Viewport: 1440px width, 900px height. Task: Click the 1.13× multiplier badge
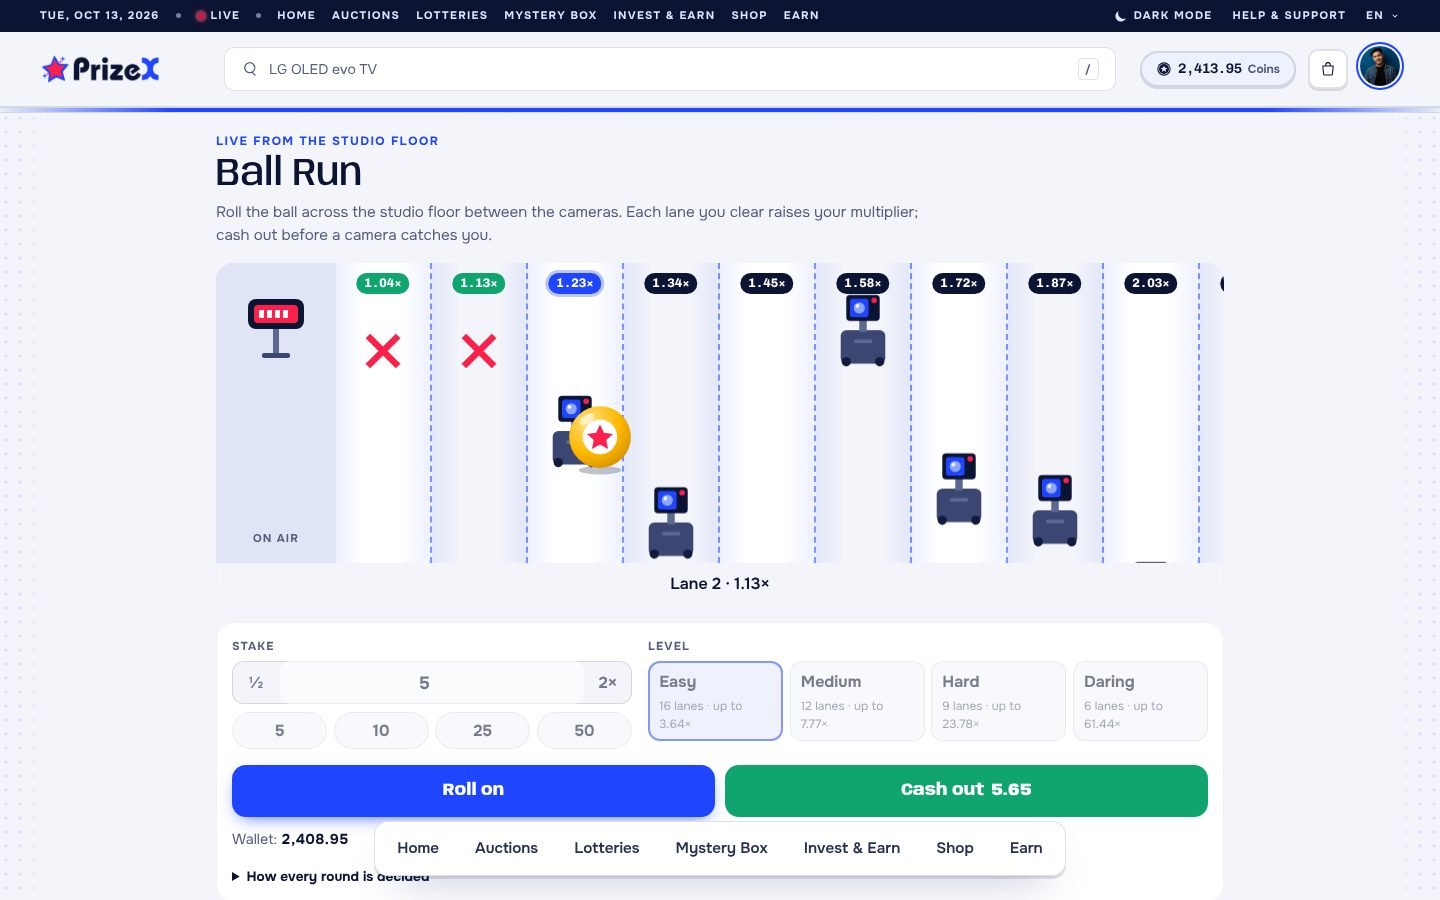(x=479, y=283)
